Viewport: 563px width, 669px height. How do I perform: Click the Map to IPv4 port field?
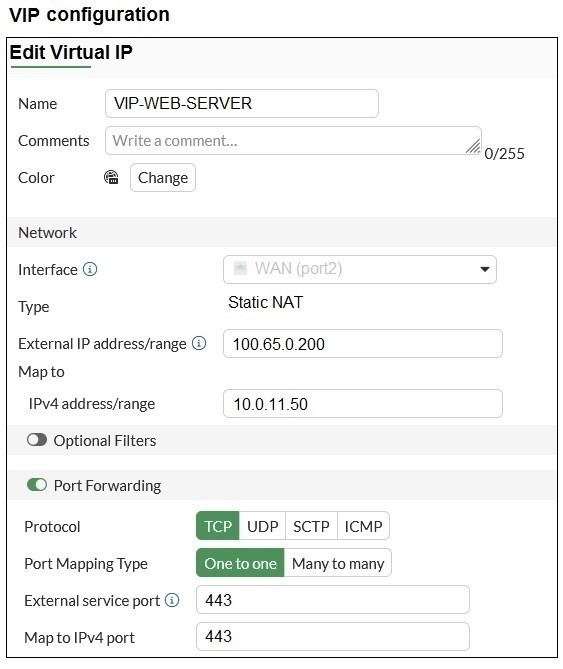tap(333, 637)
